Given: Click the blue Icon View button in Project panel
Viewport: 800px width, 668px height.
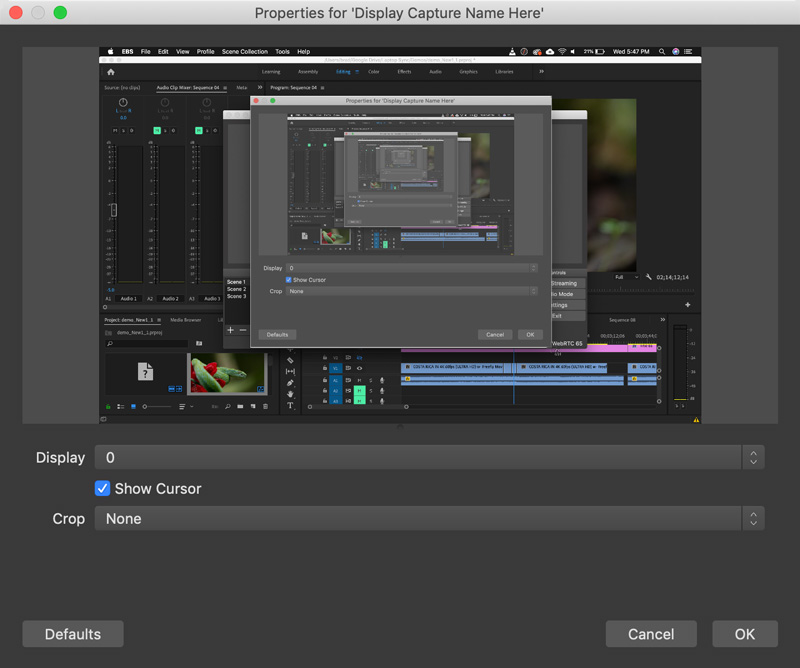Looking at the screenshot, I should [x=133, y=407].
